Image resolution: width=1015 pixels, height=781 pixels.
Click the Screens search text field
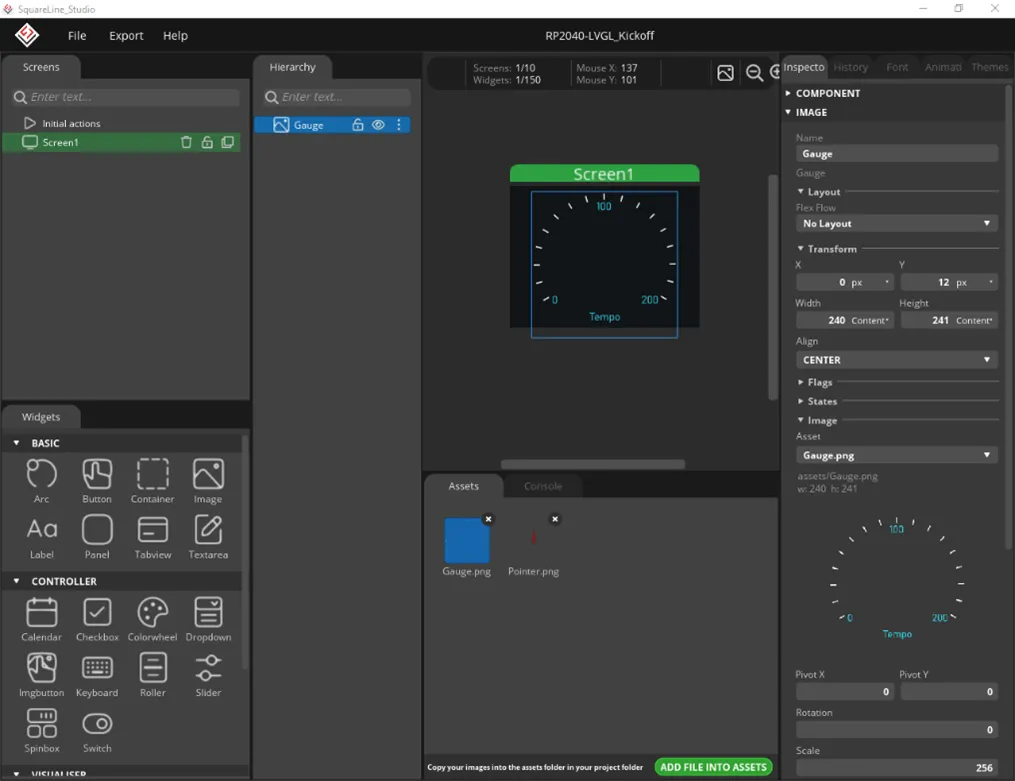pos(126,97)
